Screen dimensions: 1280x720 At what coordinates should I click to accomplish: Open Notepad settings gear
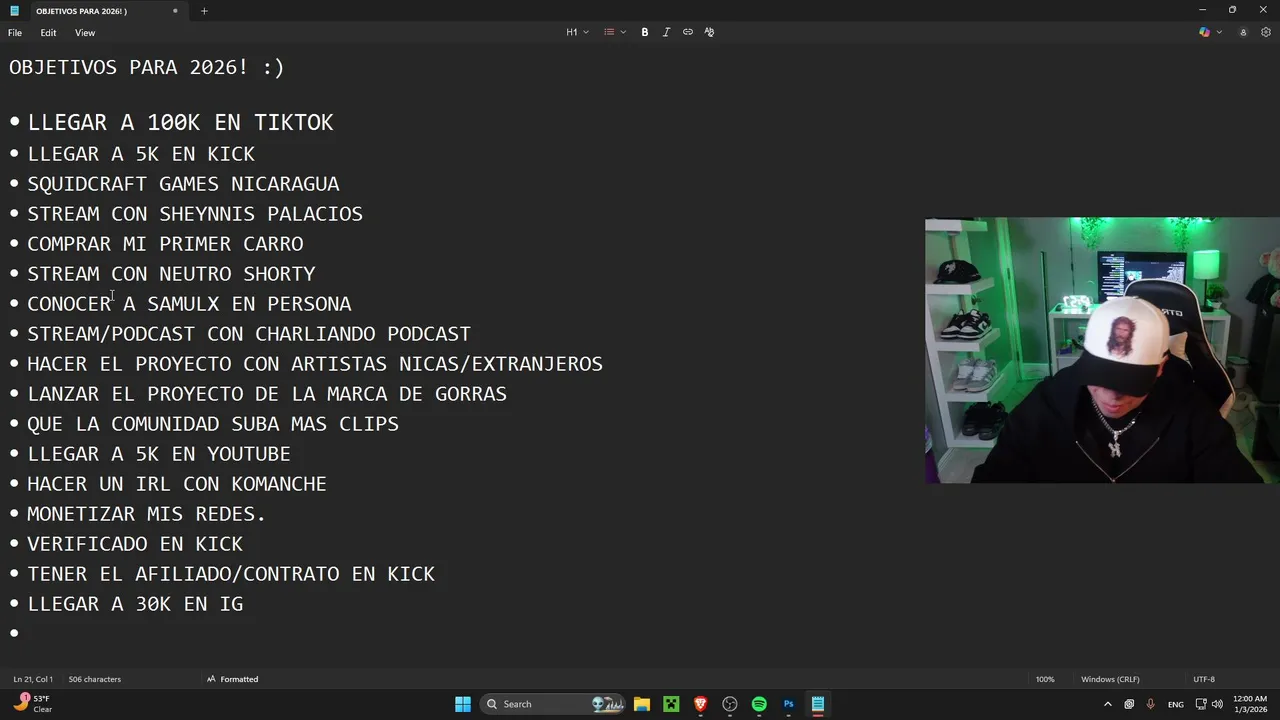pos(1265,32)
